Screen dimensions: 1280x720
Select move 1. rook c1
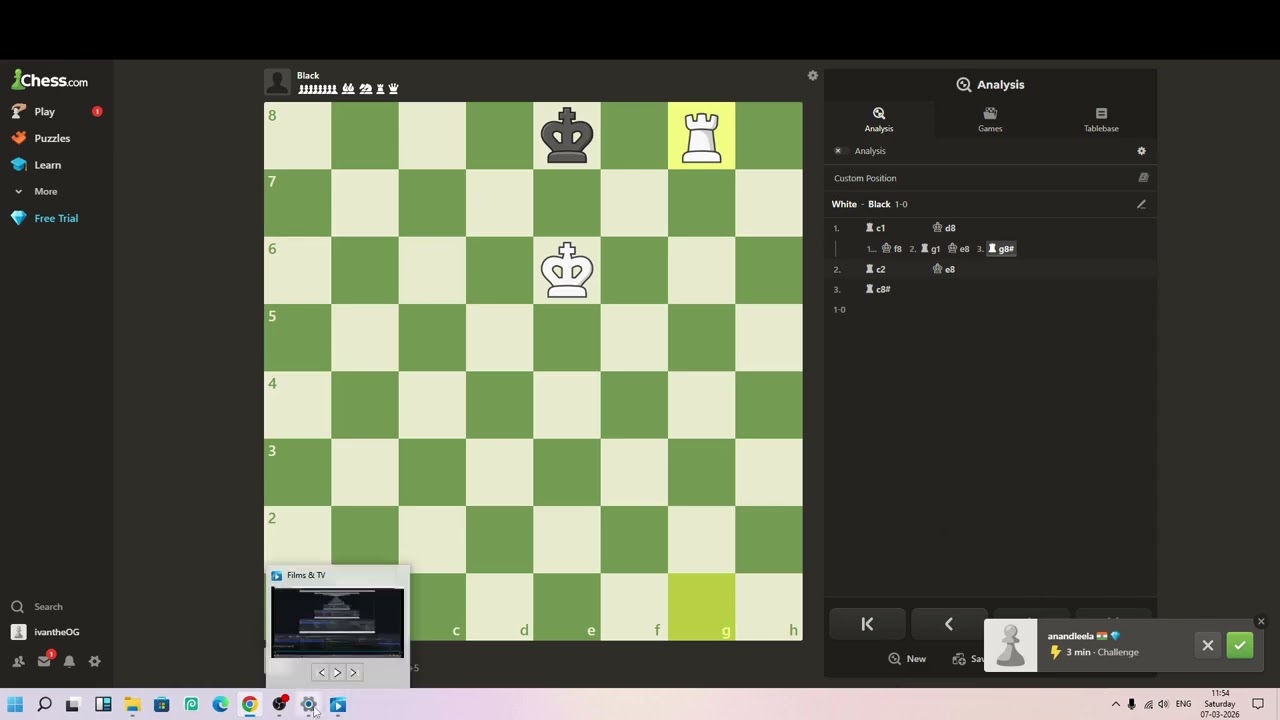coord(876,228)
